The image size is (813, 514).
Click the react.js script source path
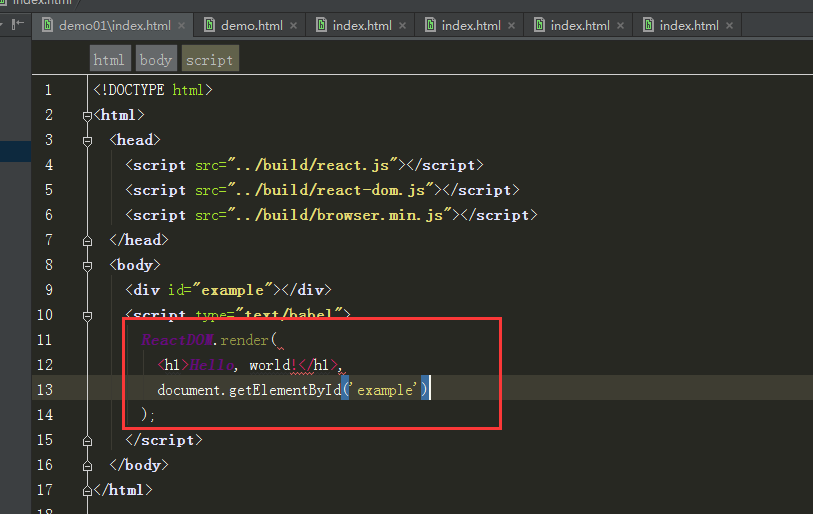tap(313, 165)
